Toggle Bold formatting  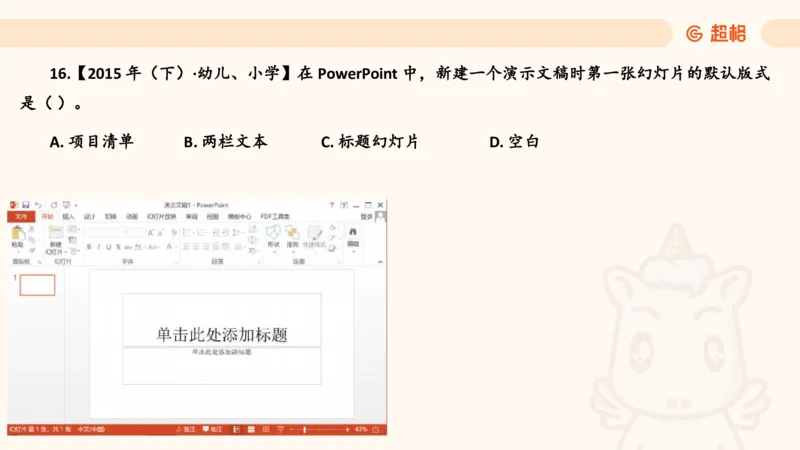pos(89,247)
